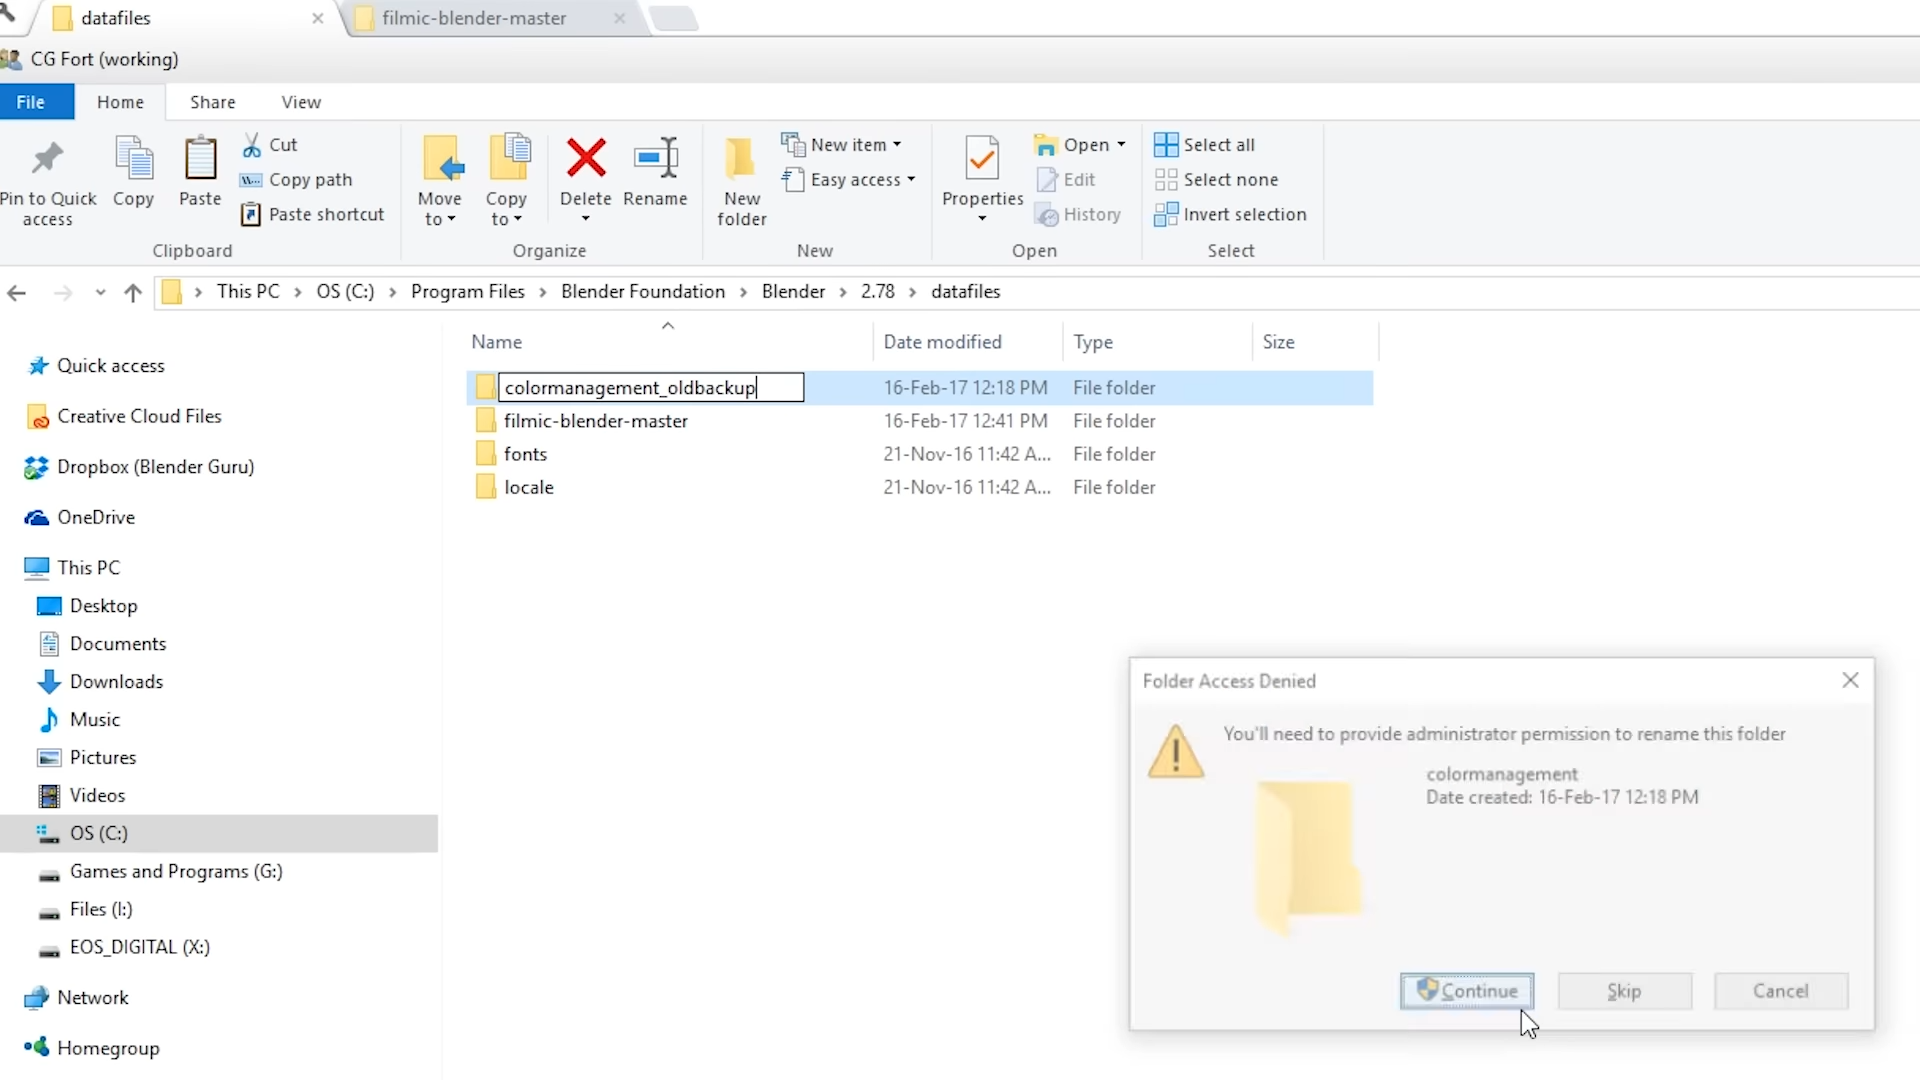Open the Share ribbon tab
Image resolution: width=1920 pixels, height=1080 pixels.
(213, 102)
